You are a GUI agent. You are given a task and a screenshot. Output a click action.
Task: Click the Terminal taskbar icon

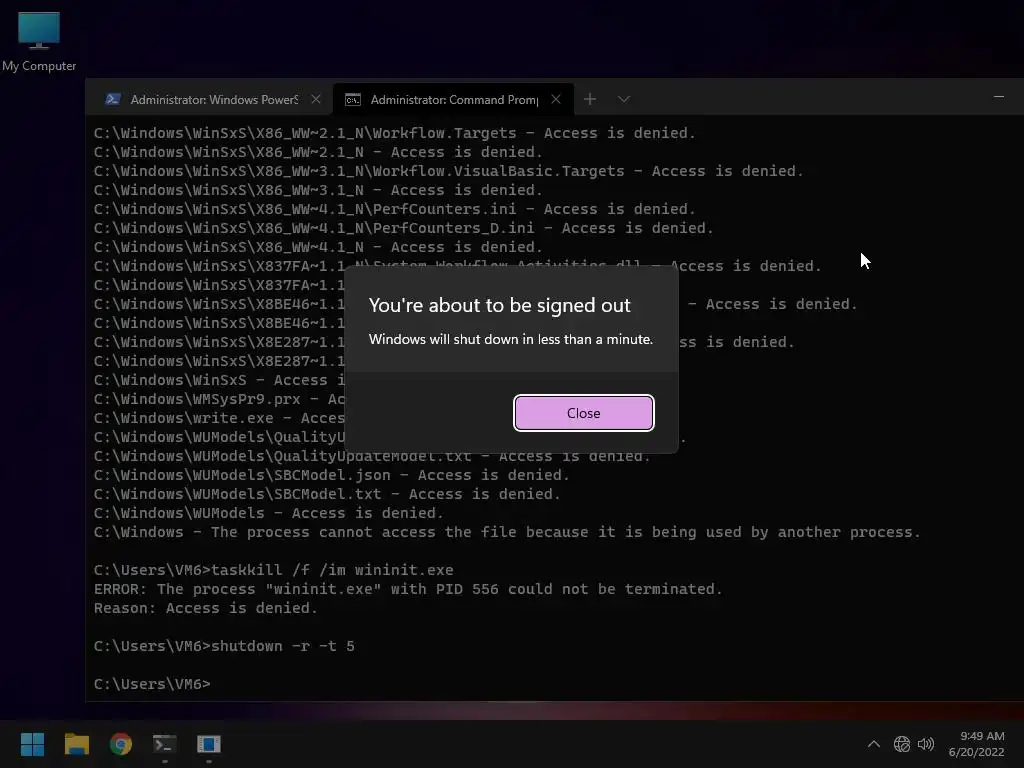[x=165, y=744]
